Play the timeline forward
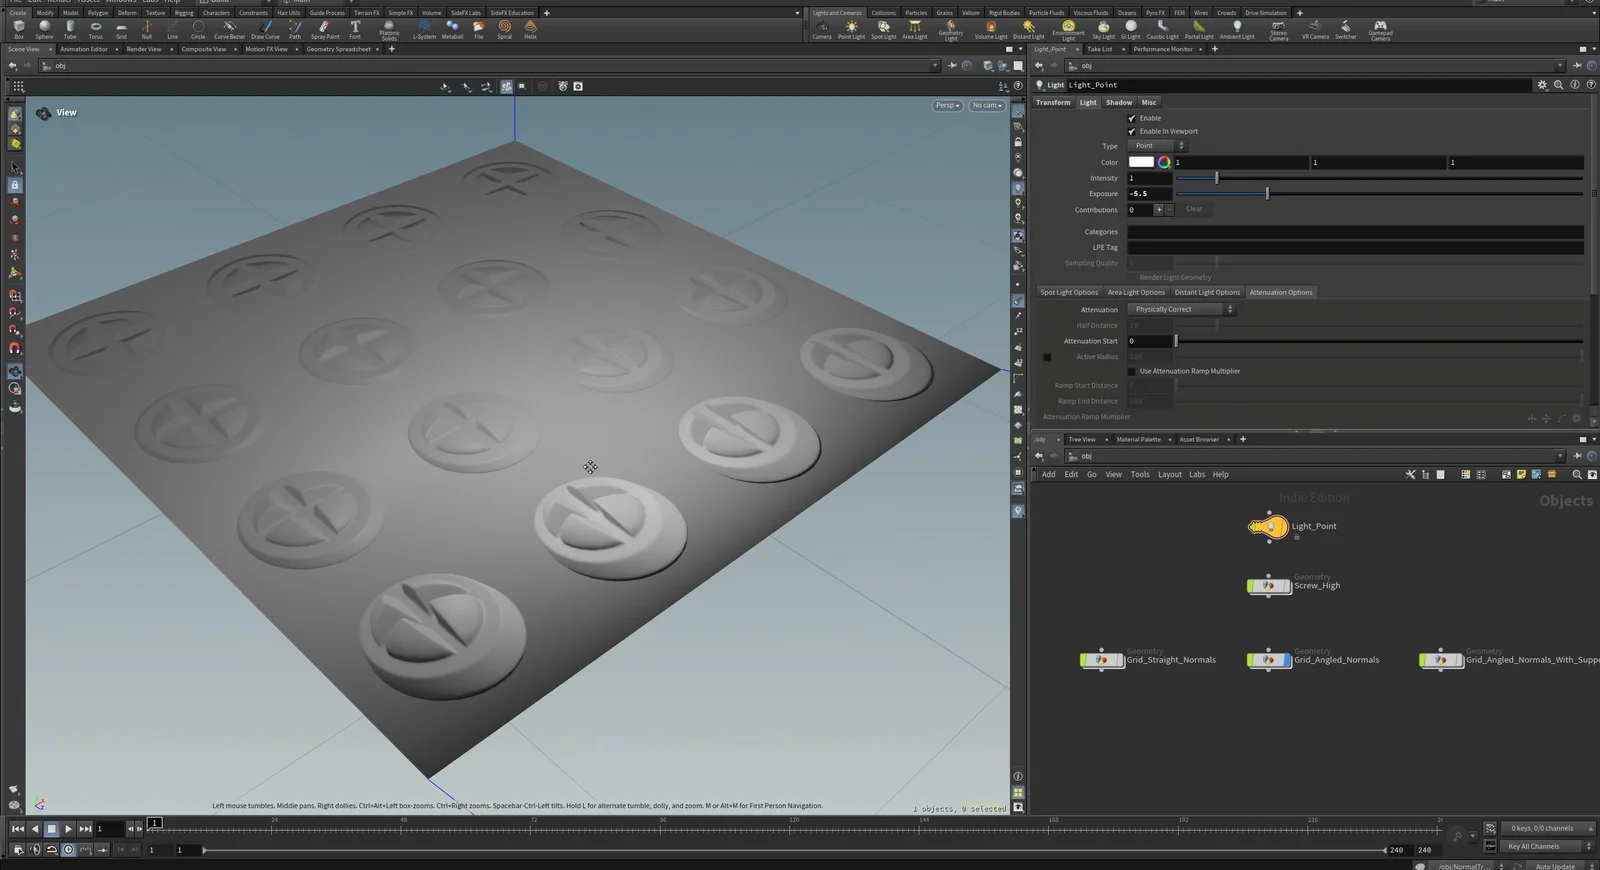Image resolution: width=1600 pixels, height=870 pixels. (x=68, y=829)
